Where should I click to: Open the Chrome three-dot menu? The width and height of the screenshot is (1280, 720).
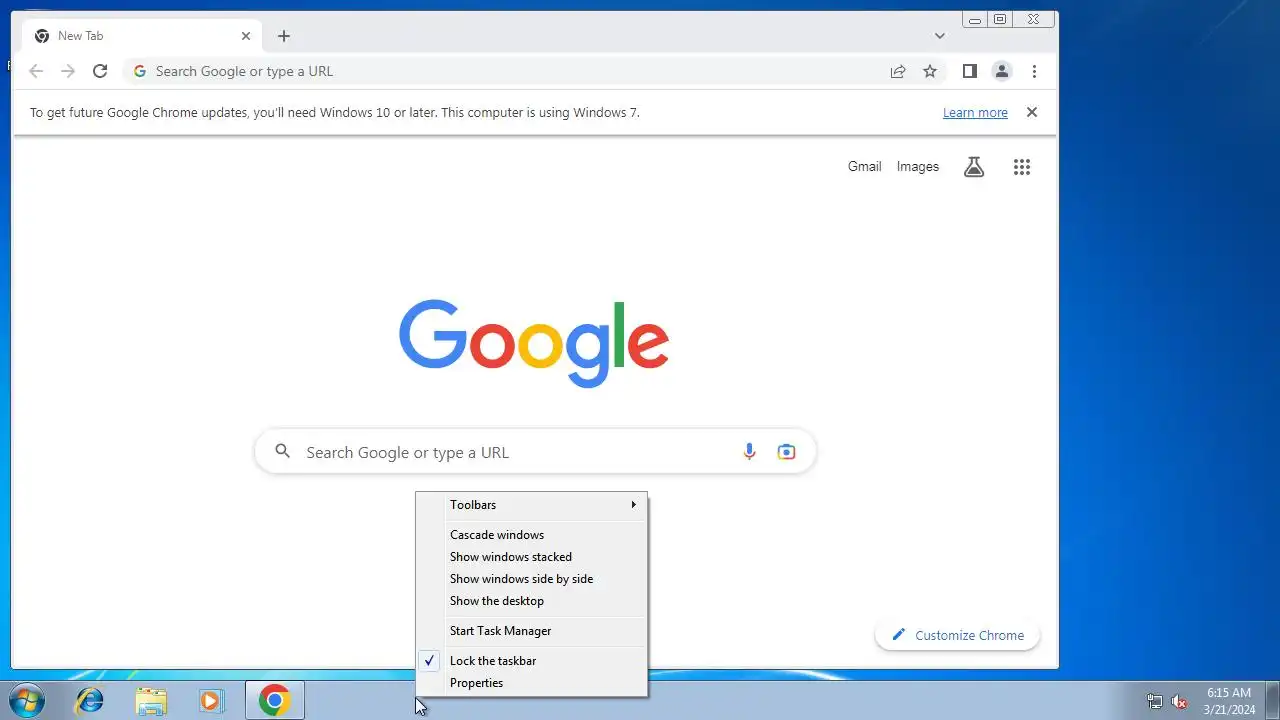pos(1034,71)
